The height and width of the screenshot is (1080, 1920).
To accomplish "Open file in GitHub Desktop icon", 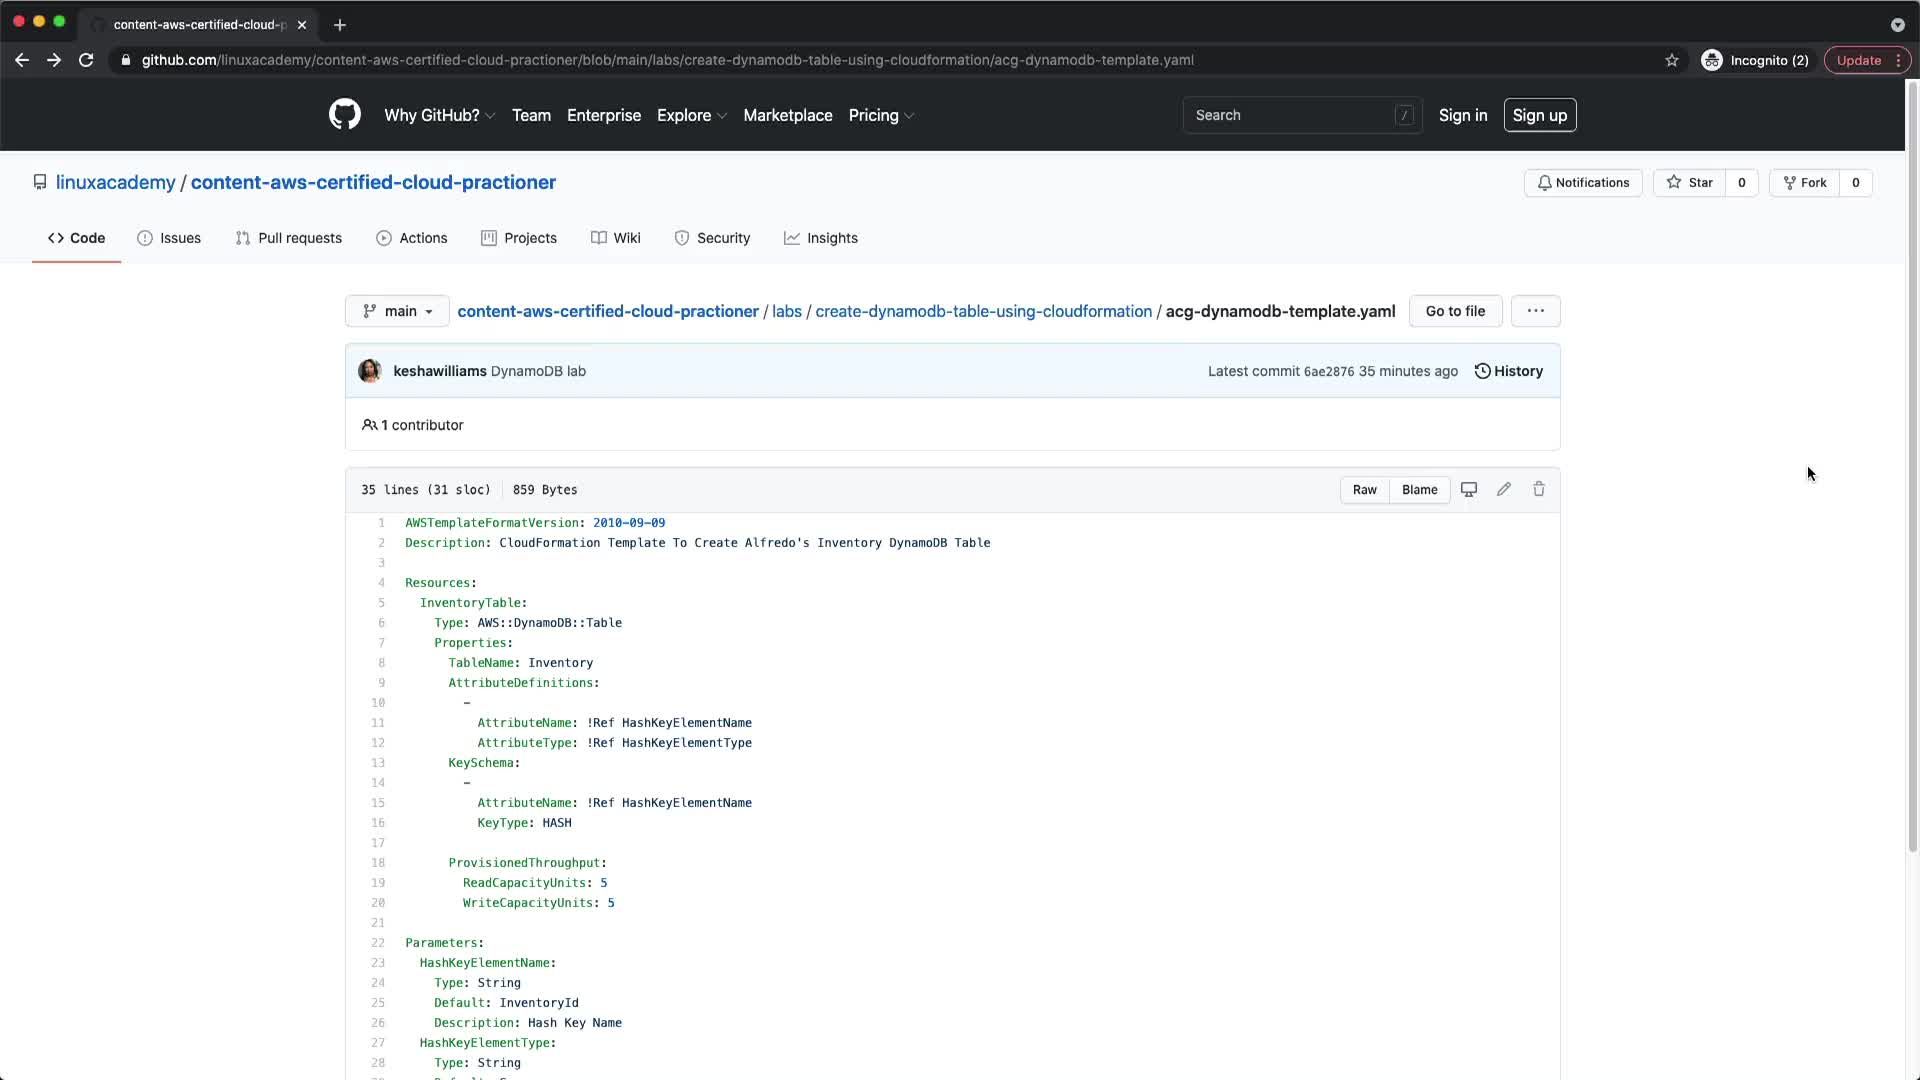I will [x=1468, y=489].
